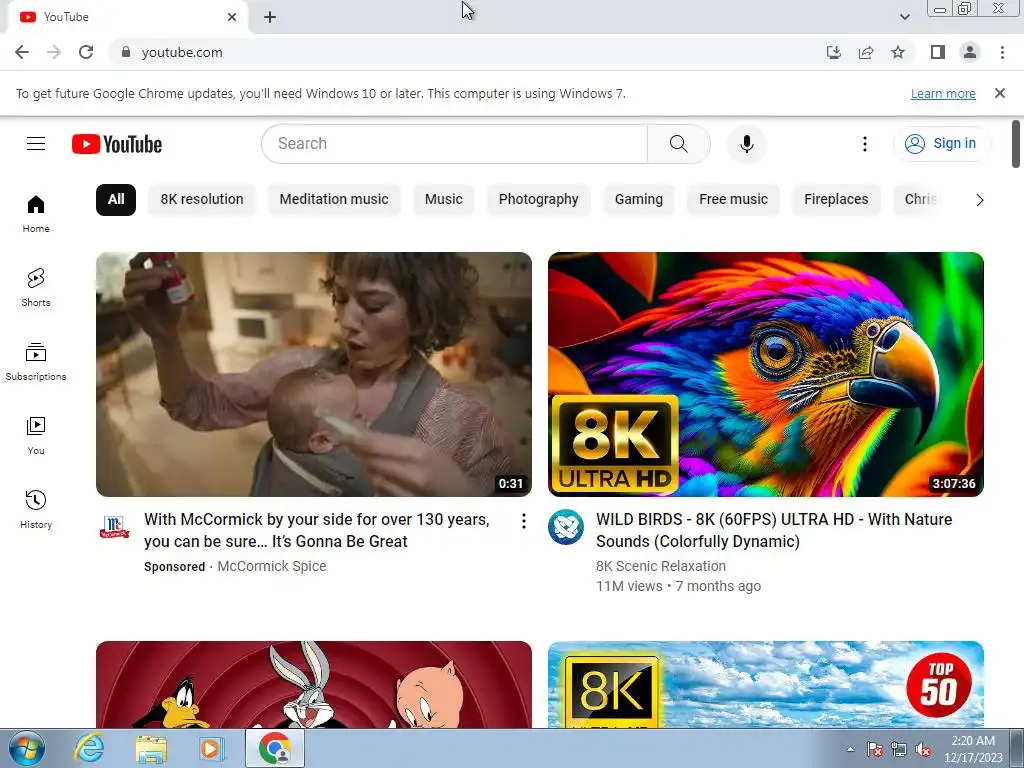The height and width of the screenshot is (768, 1024).
Task: Open Subscriptions from sidebar
Action: [x=36, y=362]
